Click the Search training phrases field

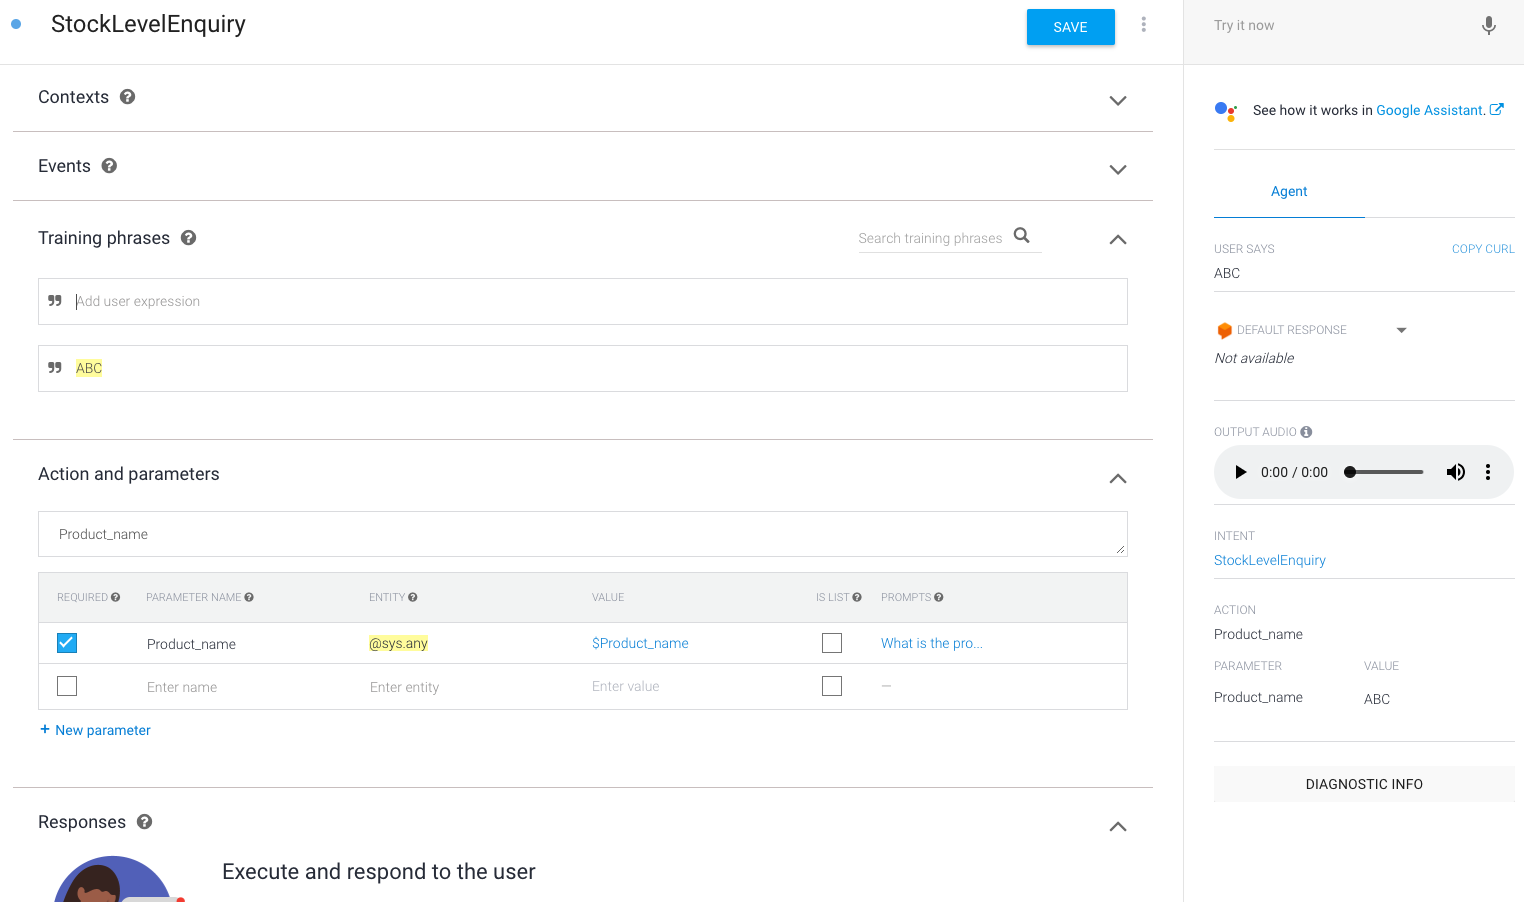pyautogui.click(x=930, y=238)
